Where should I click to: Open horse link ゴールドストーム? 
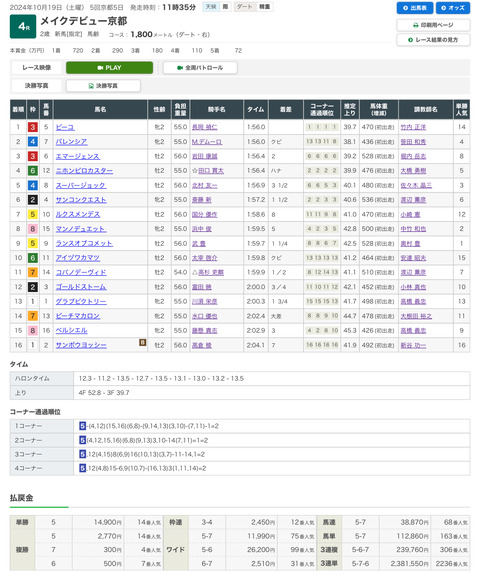coord(81,287)
